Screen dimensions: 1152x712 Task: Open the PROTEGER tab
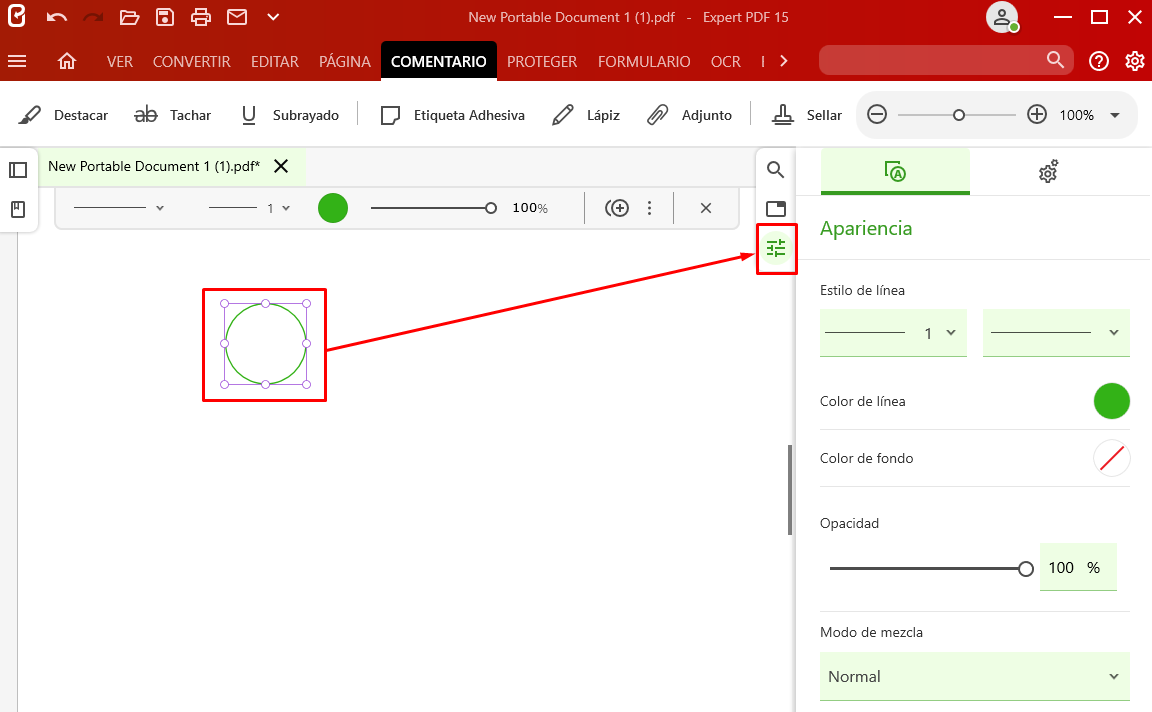pos(542,62)
